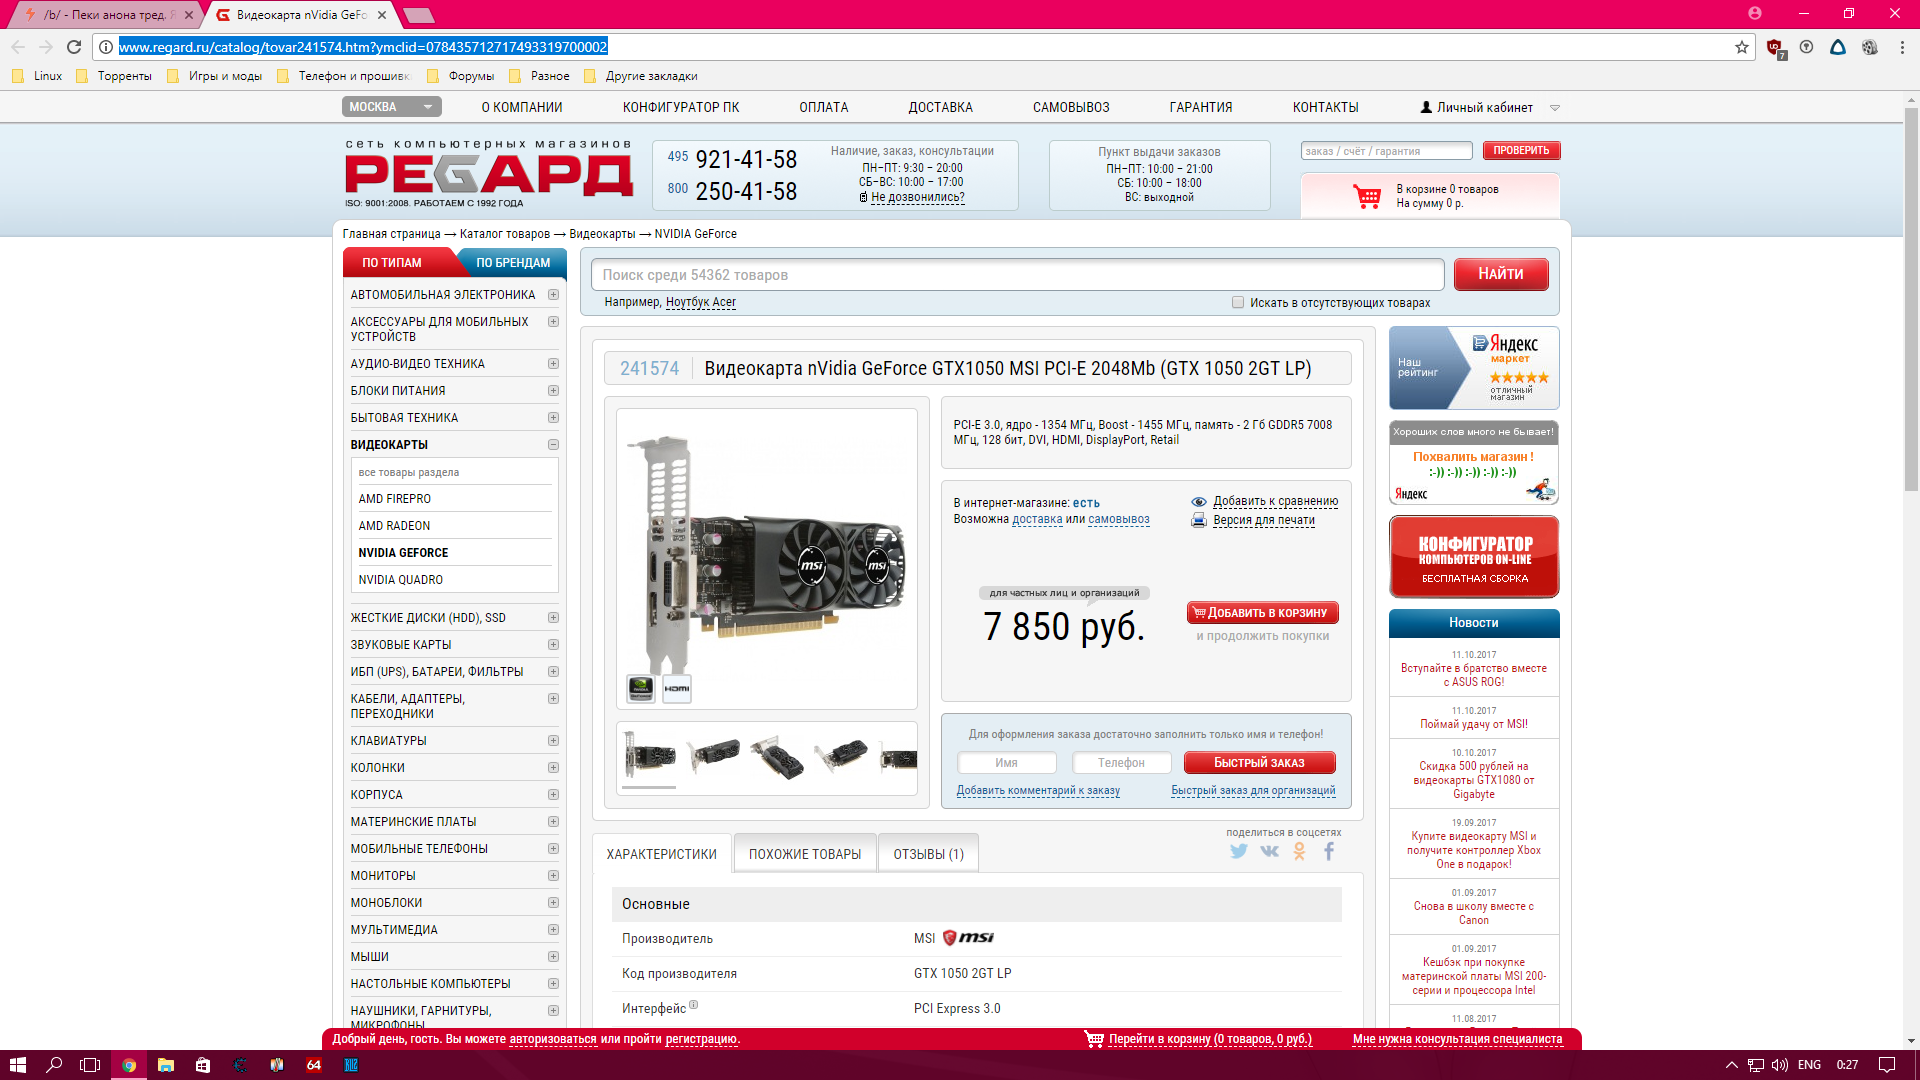Screen dimensions: 1920x1080
Task: Click the browser vertical scrollbar
Action: (1911, 300)
